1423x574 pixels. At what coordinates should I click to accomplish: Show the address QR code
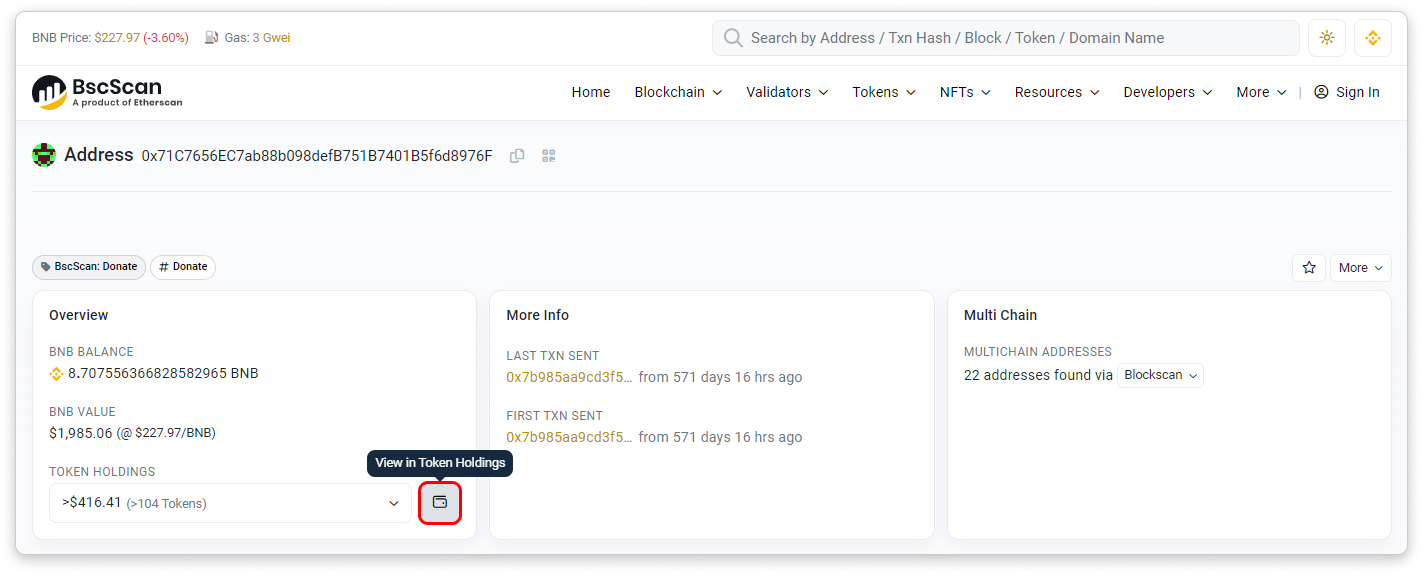(x=548, y=156)
